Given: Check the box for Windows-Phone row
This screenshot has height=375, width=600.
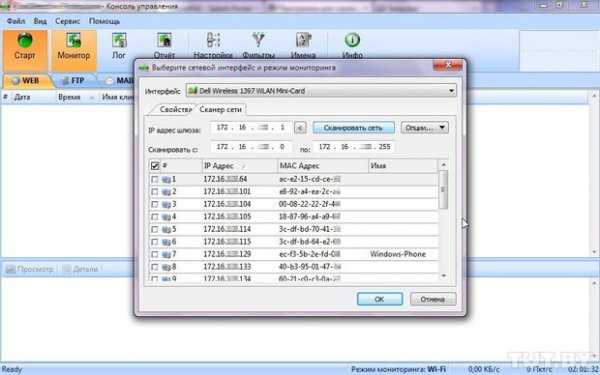Looking at the screenshot, I should 154,254.
